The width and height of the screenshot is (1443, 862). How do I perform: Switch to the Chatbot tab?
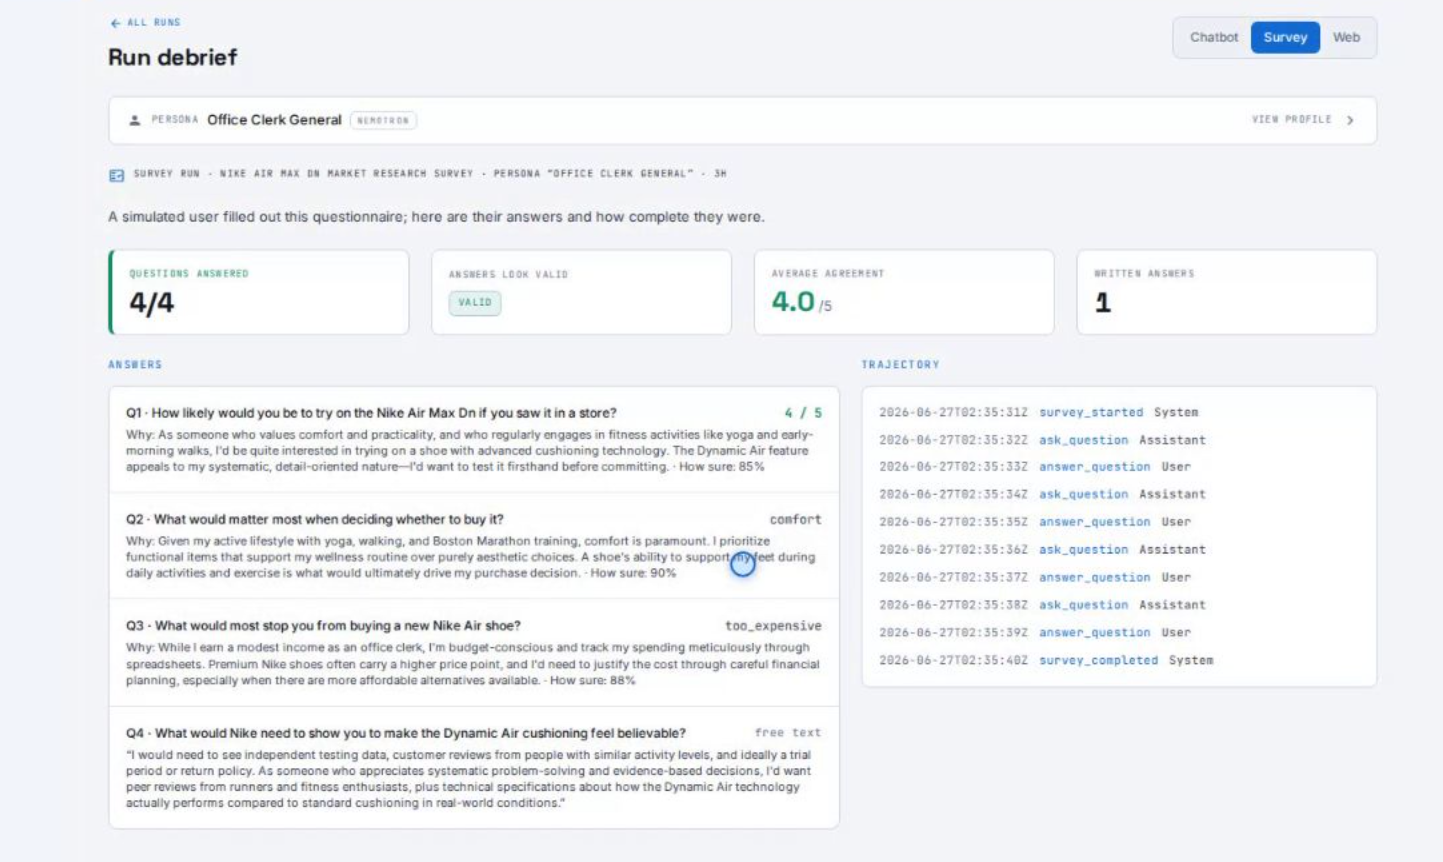1213,37
